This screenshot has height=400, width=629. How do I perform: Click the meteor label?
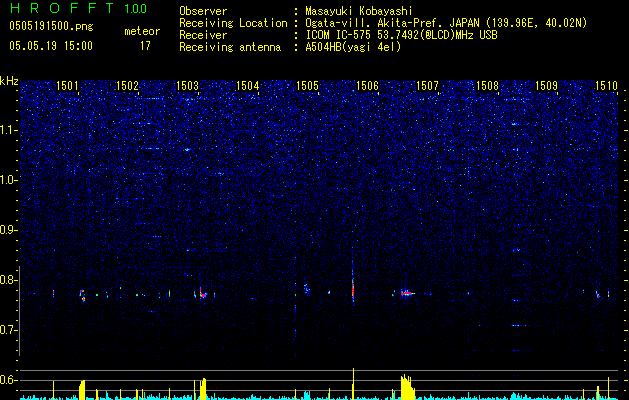pos(142,31)
